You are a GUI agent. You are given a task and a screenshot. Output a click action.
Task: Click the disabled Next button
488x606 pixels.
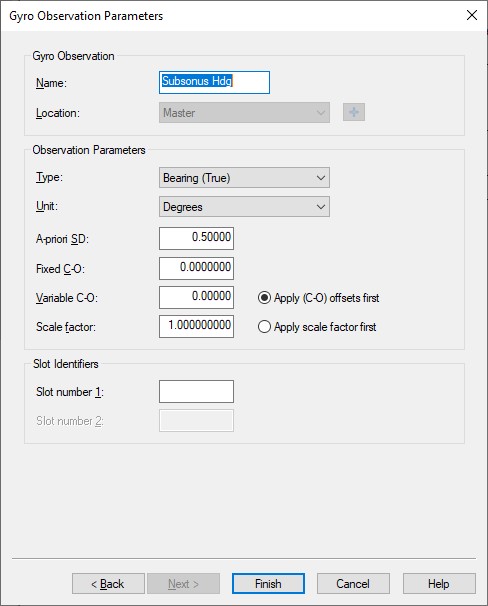[x=183, y=584]
